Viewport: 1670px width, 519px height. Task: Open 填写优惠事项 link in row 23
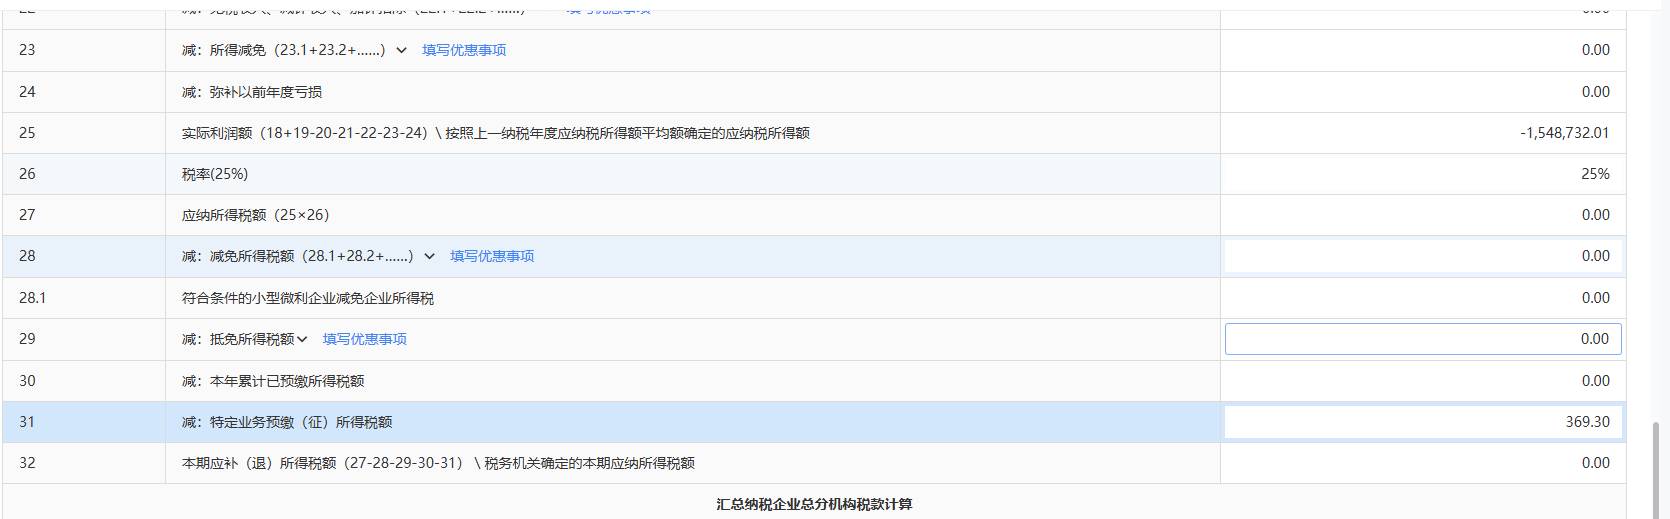click(x=464, y=50)
